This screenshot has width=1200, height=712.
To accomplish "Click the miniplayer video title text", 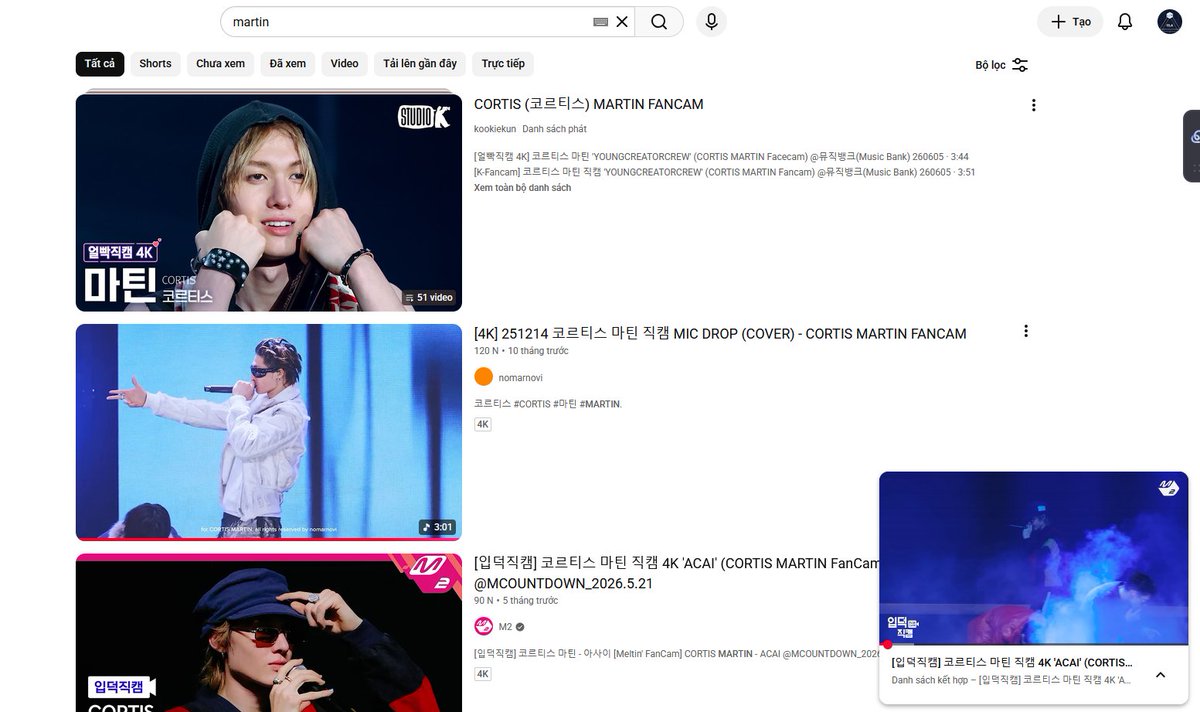I will [x=1012, y=662].
